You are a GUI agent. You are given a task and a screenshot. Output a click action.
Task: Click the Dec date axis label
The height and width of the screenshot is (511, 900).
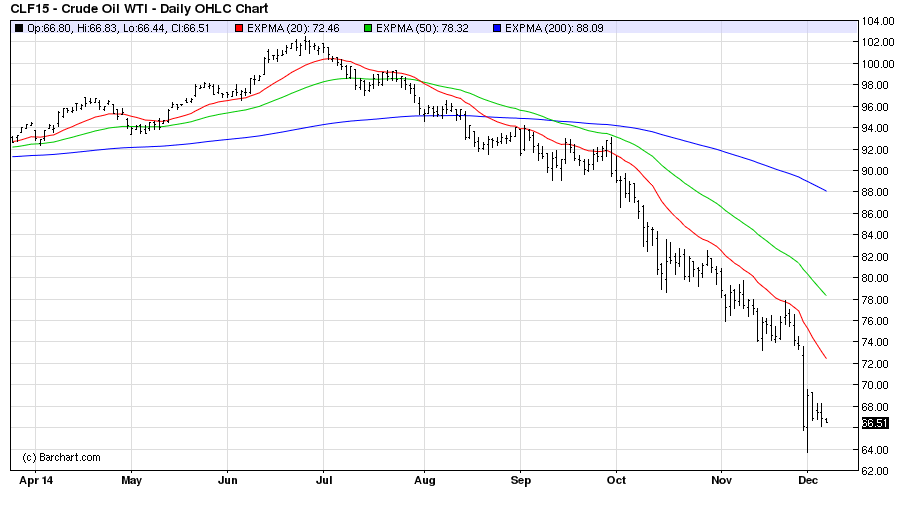point(808,480)
